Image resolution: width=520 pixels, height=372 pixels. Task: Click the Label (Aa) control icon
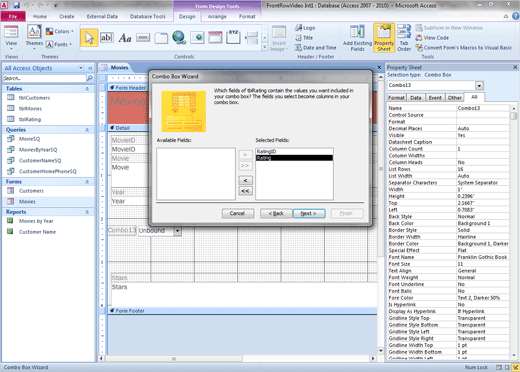click(x=125, y=38)
